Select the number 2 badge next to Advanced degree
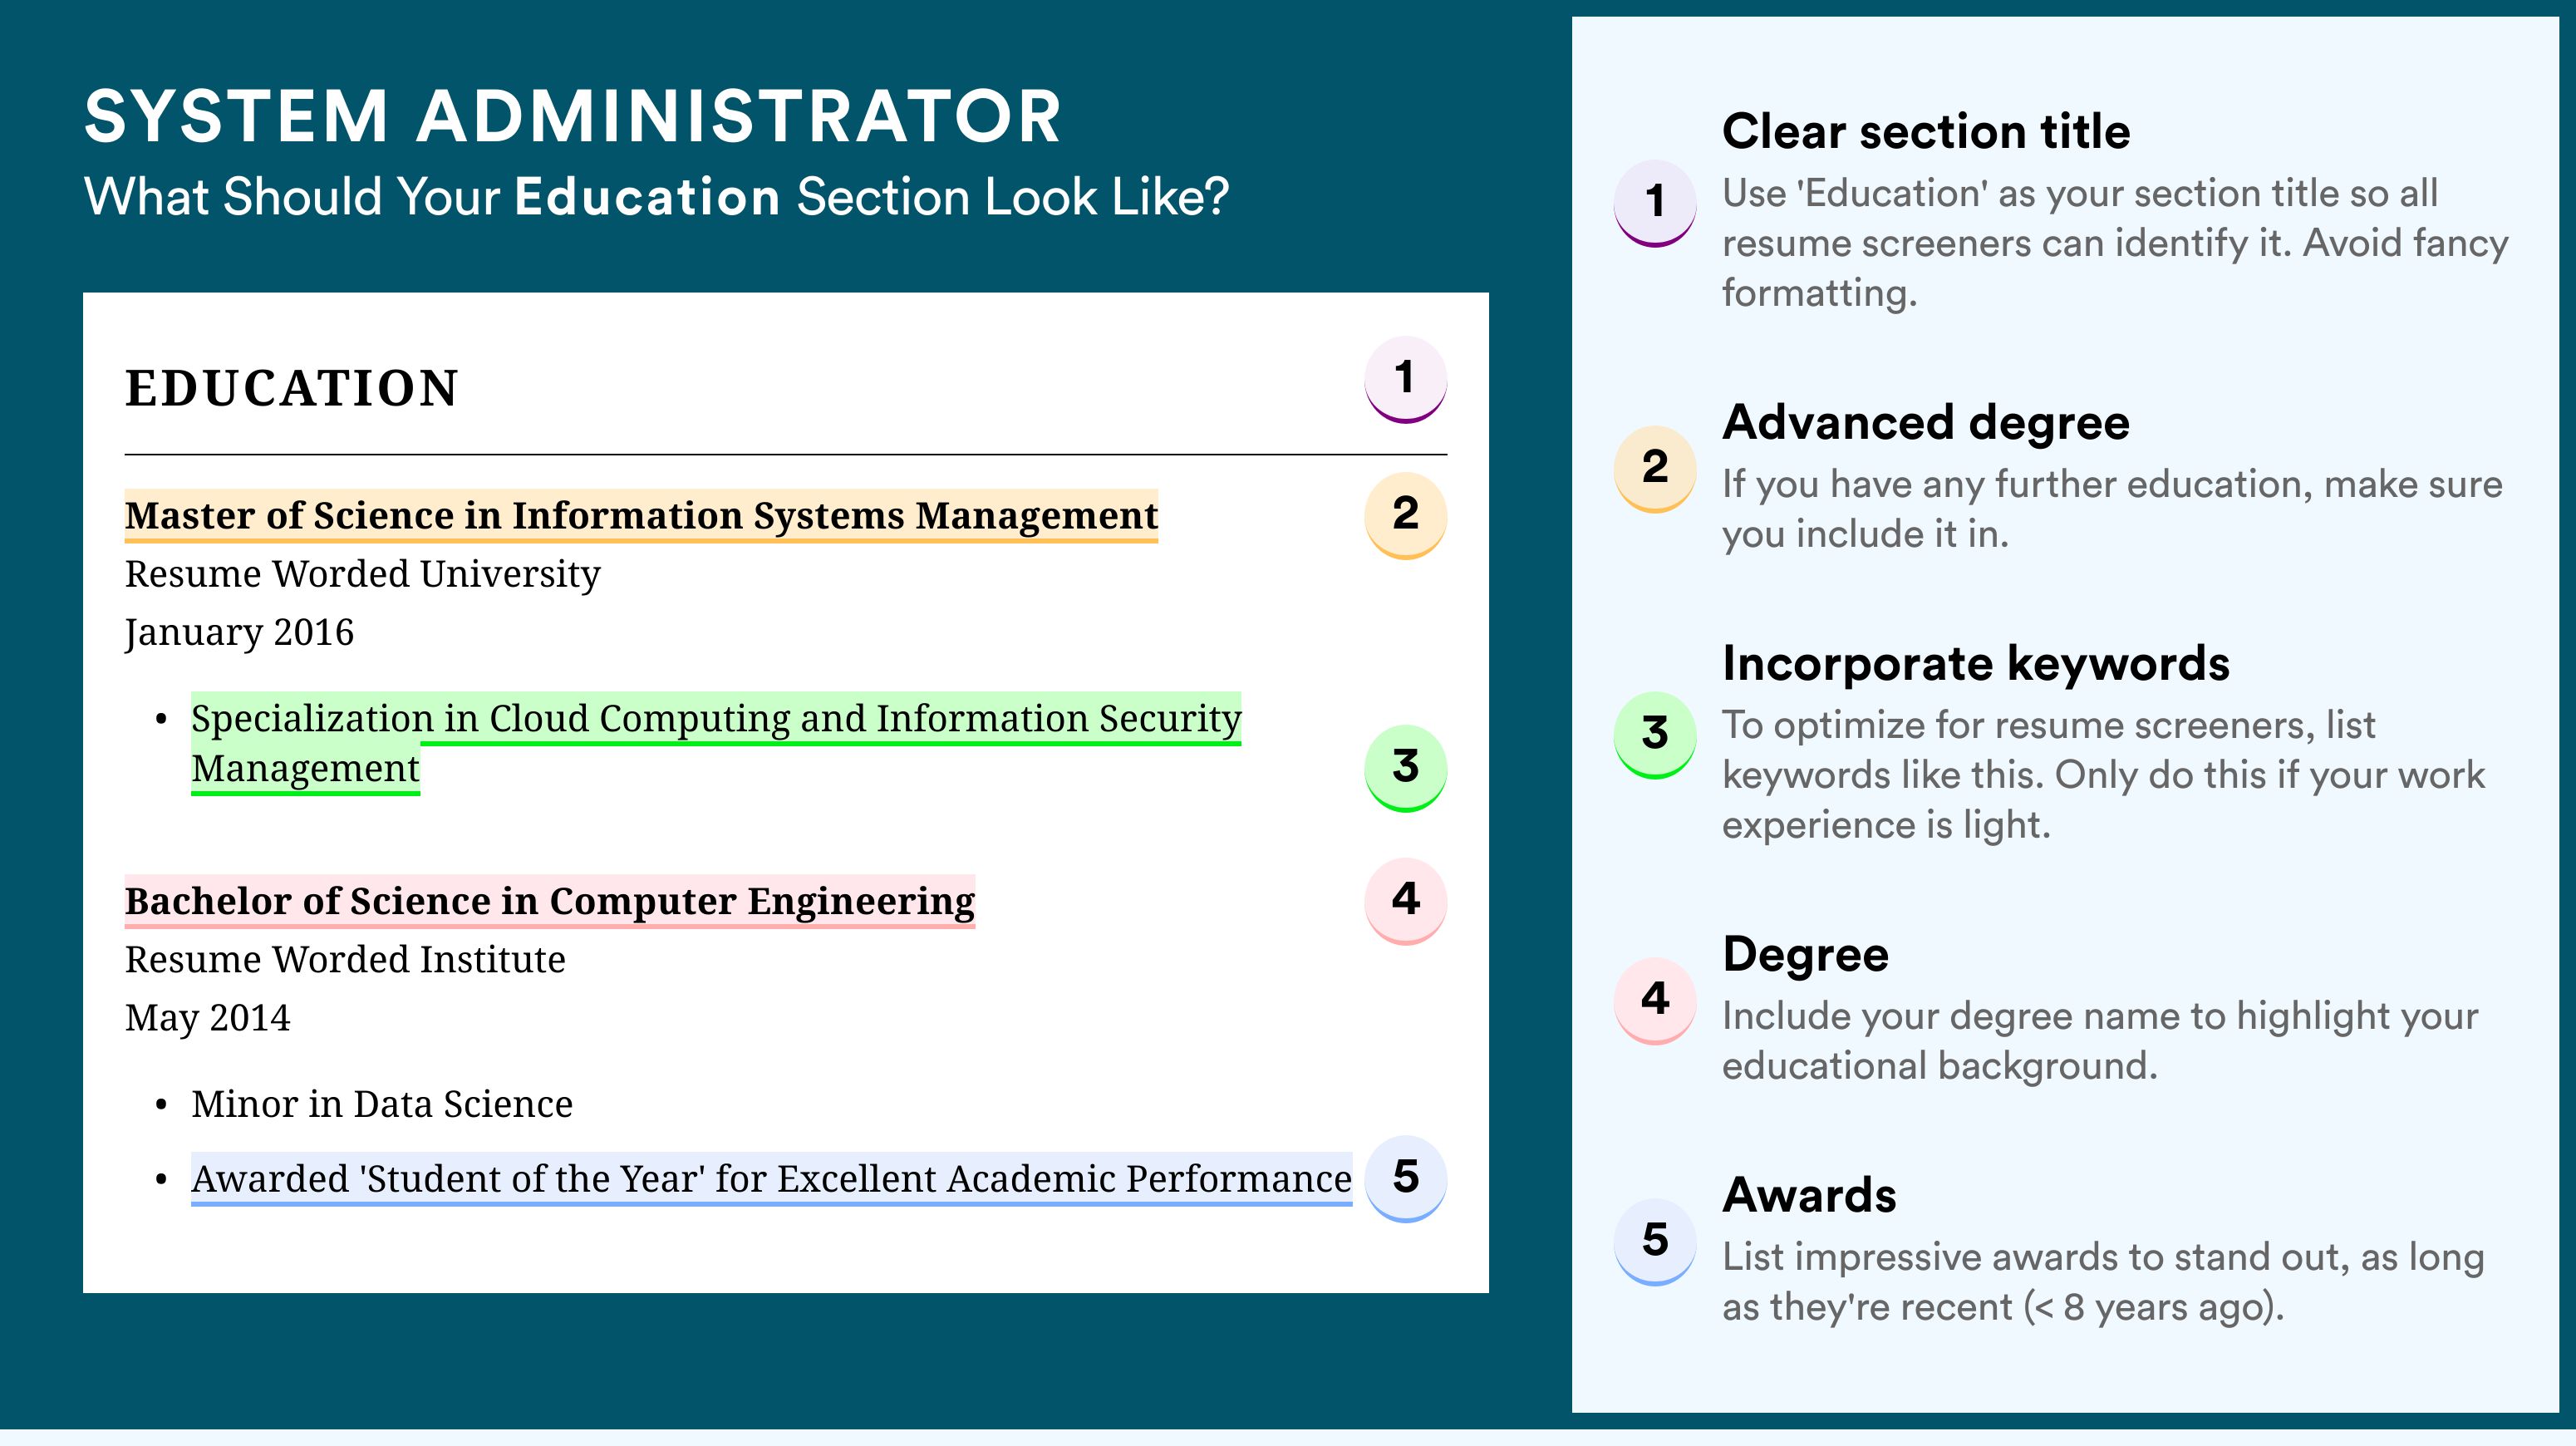The image size is (2576, 1446). tap(1655, 468)
